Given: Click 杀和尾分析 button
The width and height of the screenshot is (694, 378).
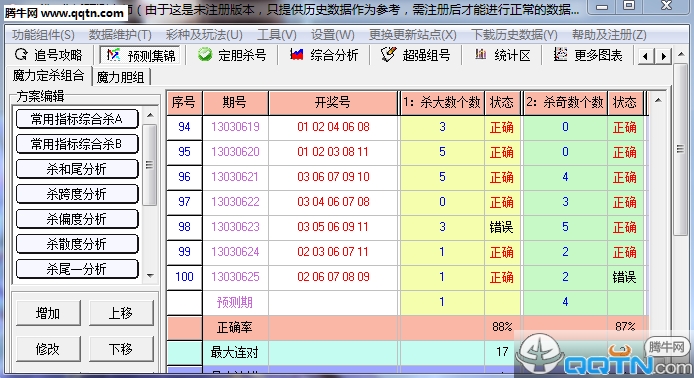Looking at the screenshot, I should tap(77, 169).
